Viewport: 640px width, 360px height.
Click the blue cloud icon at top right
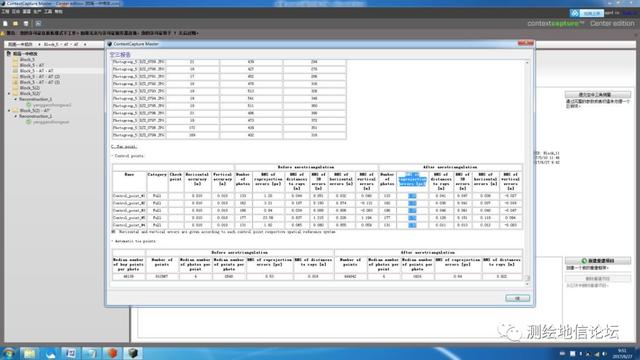[x=575, y=13]
